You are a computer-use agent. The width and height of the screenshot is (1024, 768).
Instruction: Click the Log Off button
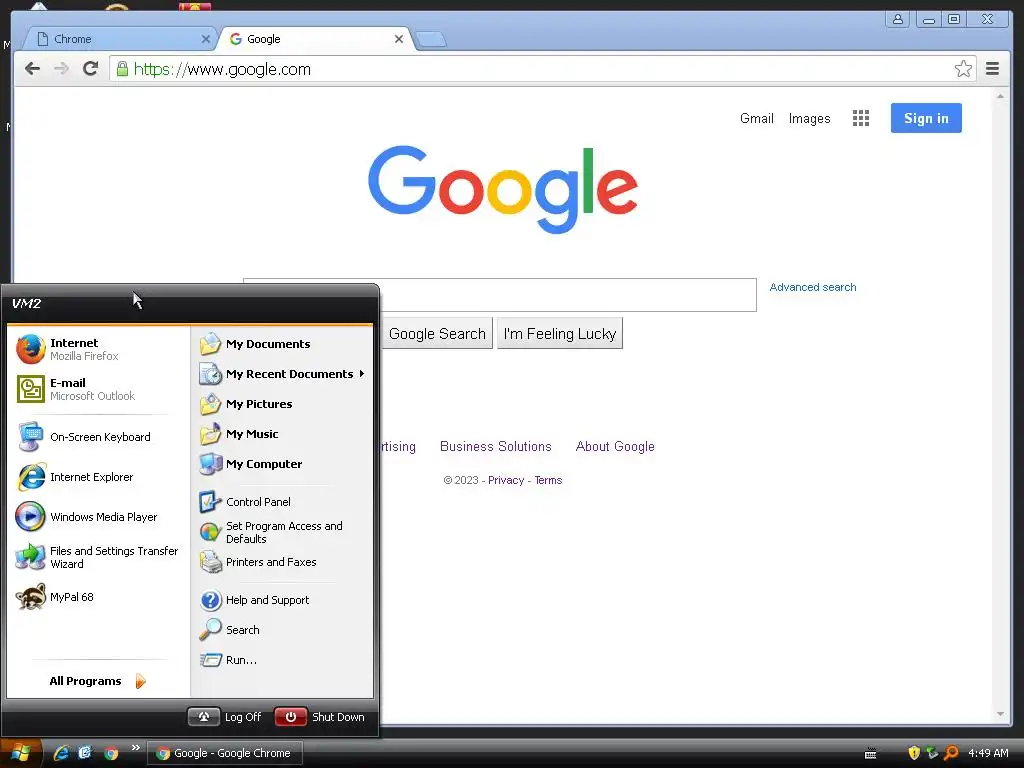[225, 717]
